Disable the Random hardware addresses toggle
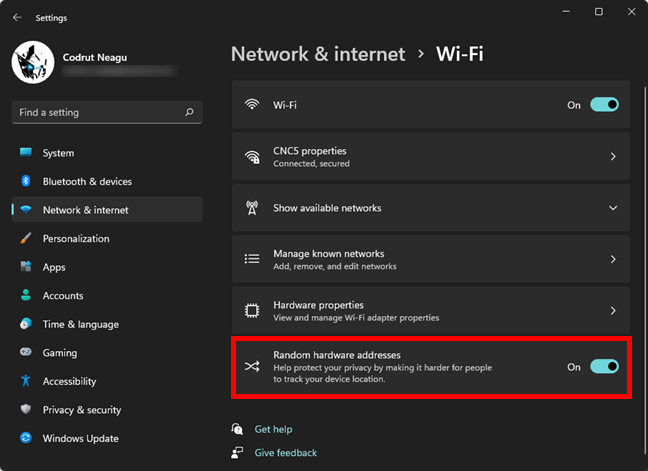The width and height of the screenshot is (648, 471). click(604, 366)
